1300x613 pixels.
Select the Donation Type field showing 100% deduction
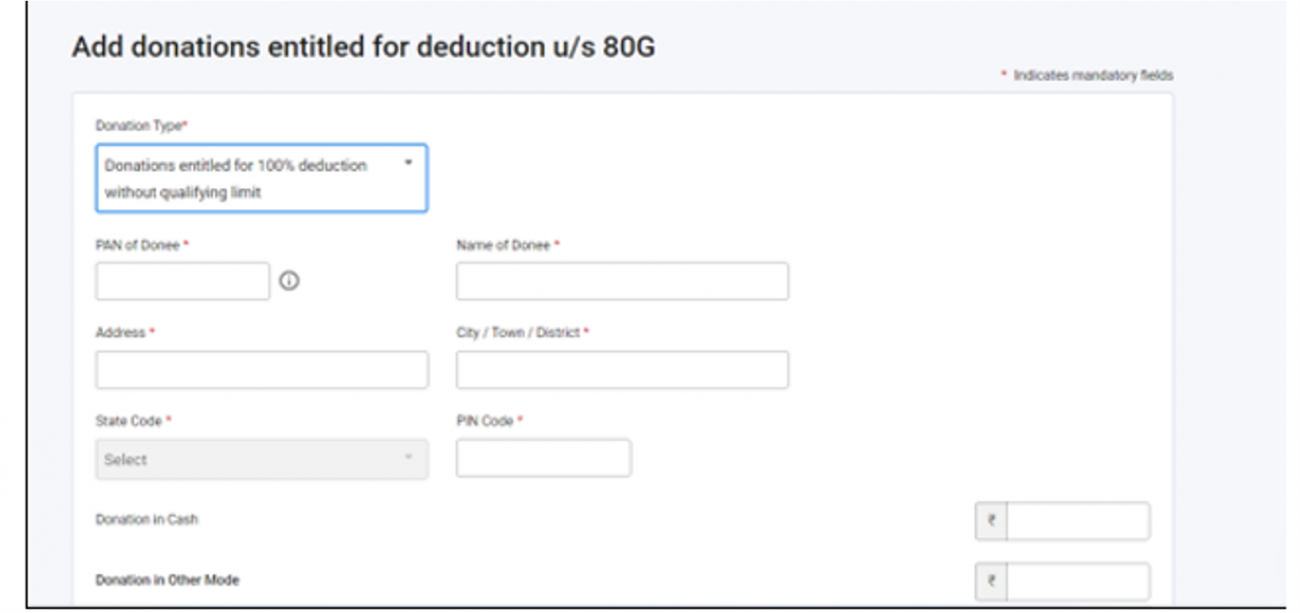[x=262, y=178]
